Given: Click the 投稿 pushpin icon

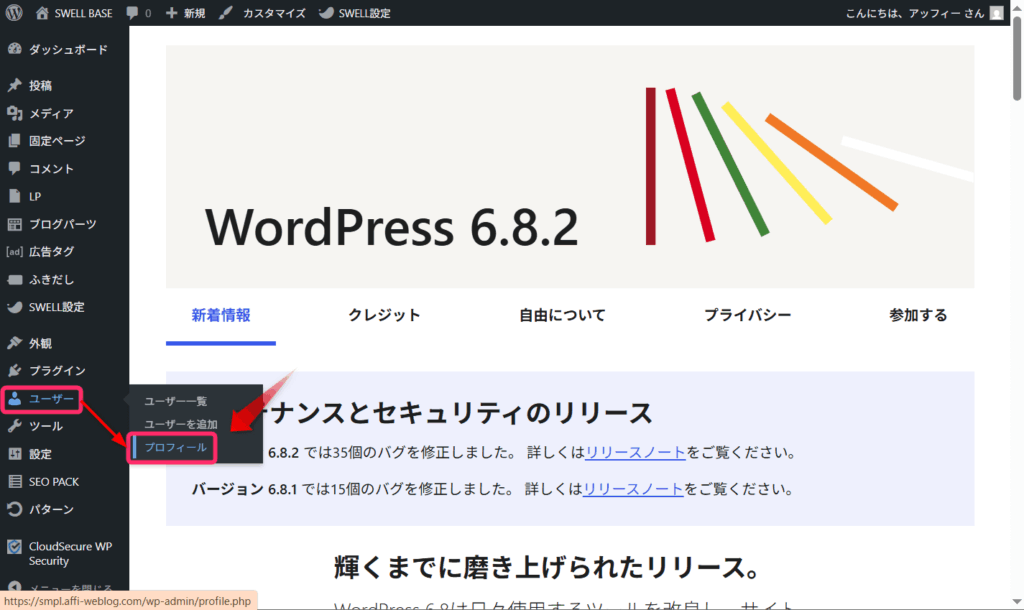Looking at the screenshot, I should click(14, 85).
